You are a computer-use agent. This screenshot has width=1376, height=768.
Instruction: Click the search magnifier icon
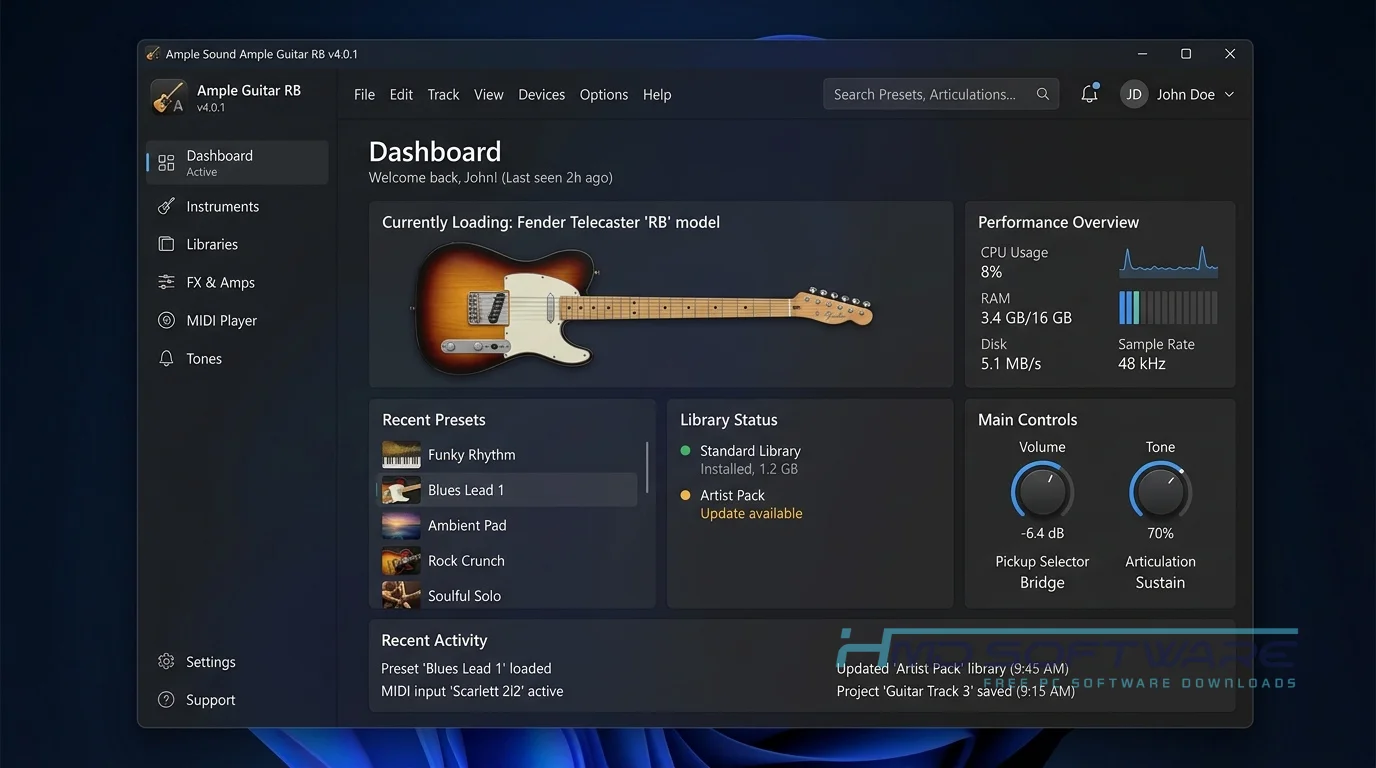click(x=1043, y=94)
